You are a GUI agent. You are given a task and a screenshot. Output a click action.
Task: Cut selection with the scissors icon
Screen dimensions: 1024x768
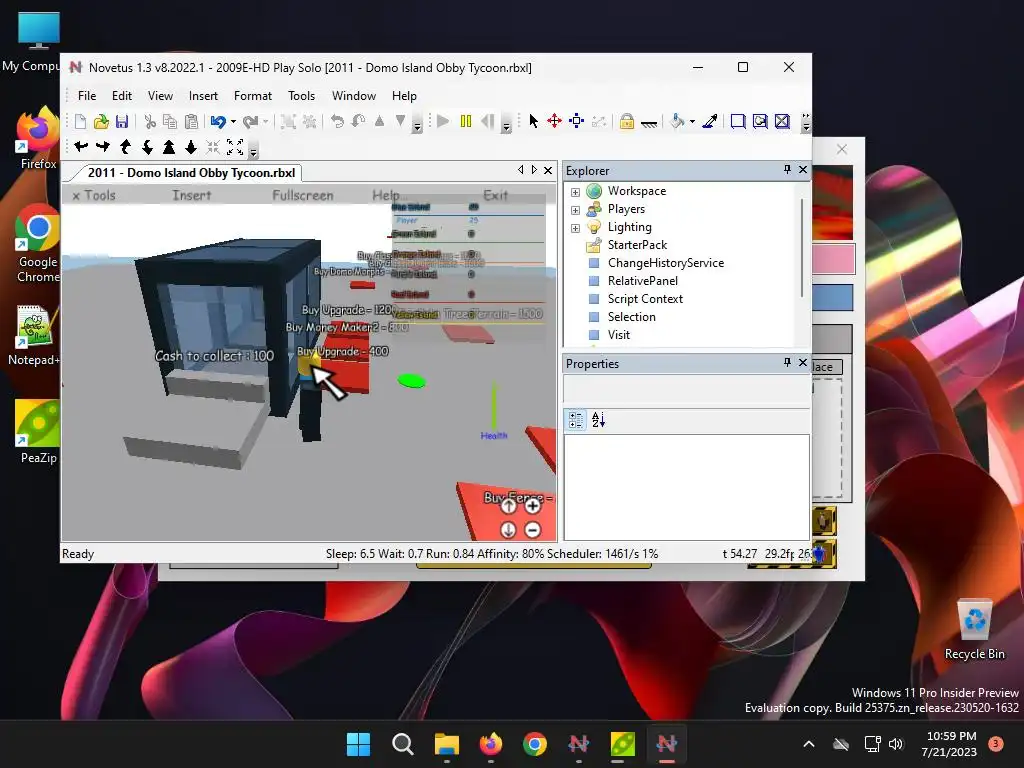150,121
